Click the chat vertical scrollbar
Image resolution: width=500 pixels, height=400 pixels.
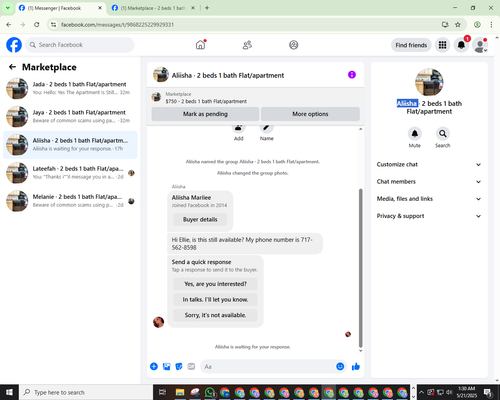(360, 268)
